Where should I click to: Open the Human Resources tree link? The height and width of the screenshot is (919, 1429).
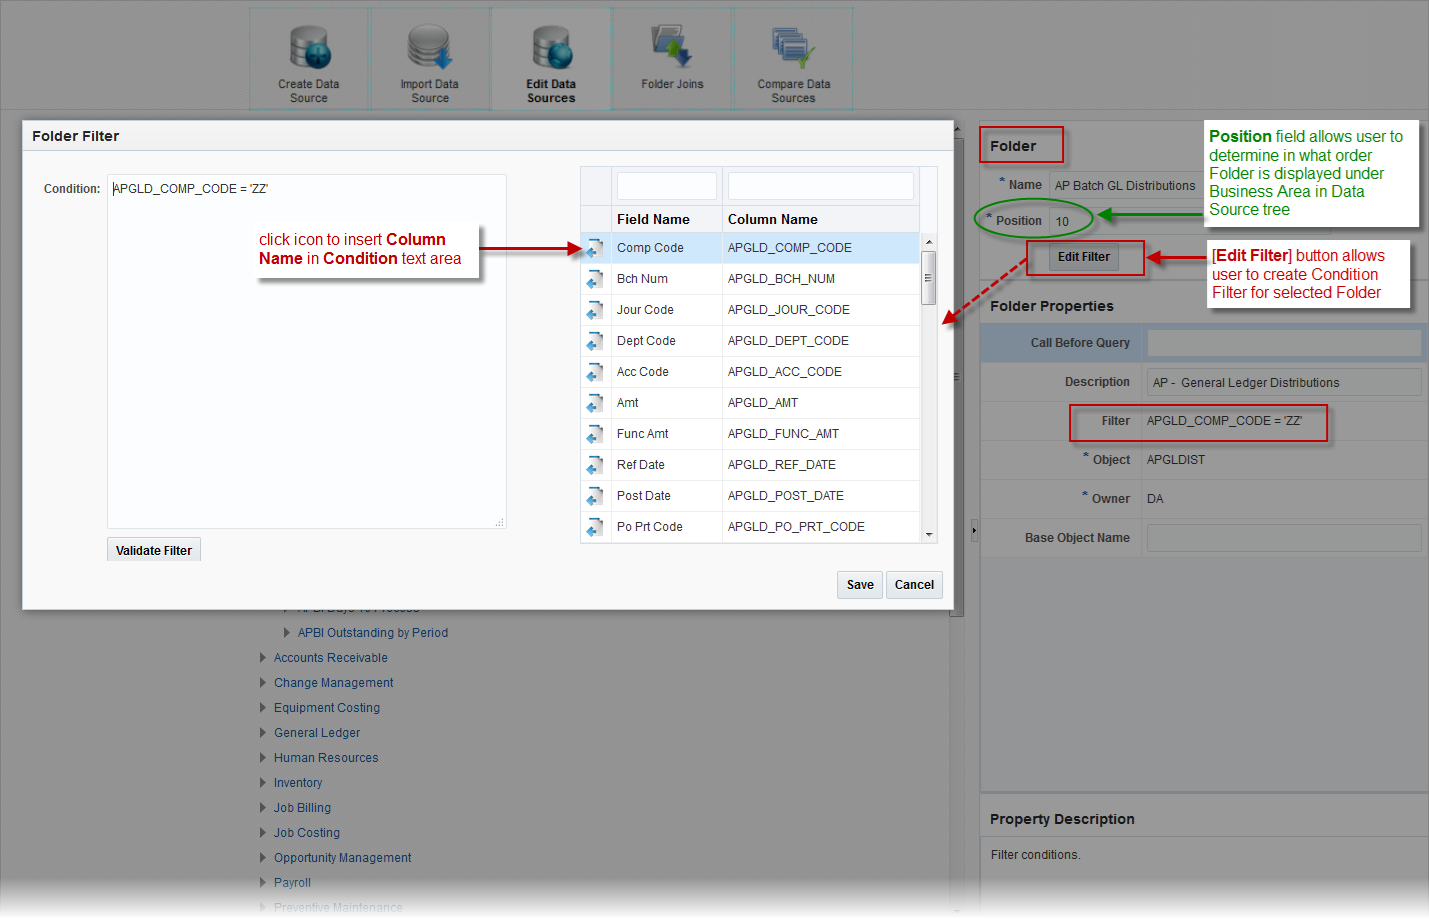coord(326,758)
